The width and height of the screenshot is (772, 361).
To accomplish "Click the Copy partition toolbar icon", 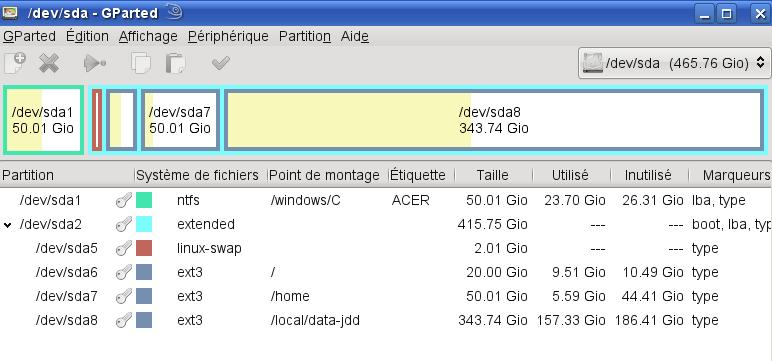I will tap(141, 63).
